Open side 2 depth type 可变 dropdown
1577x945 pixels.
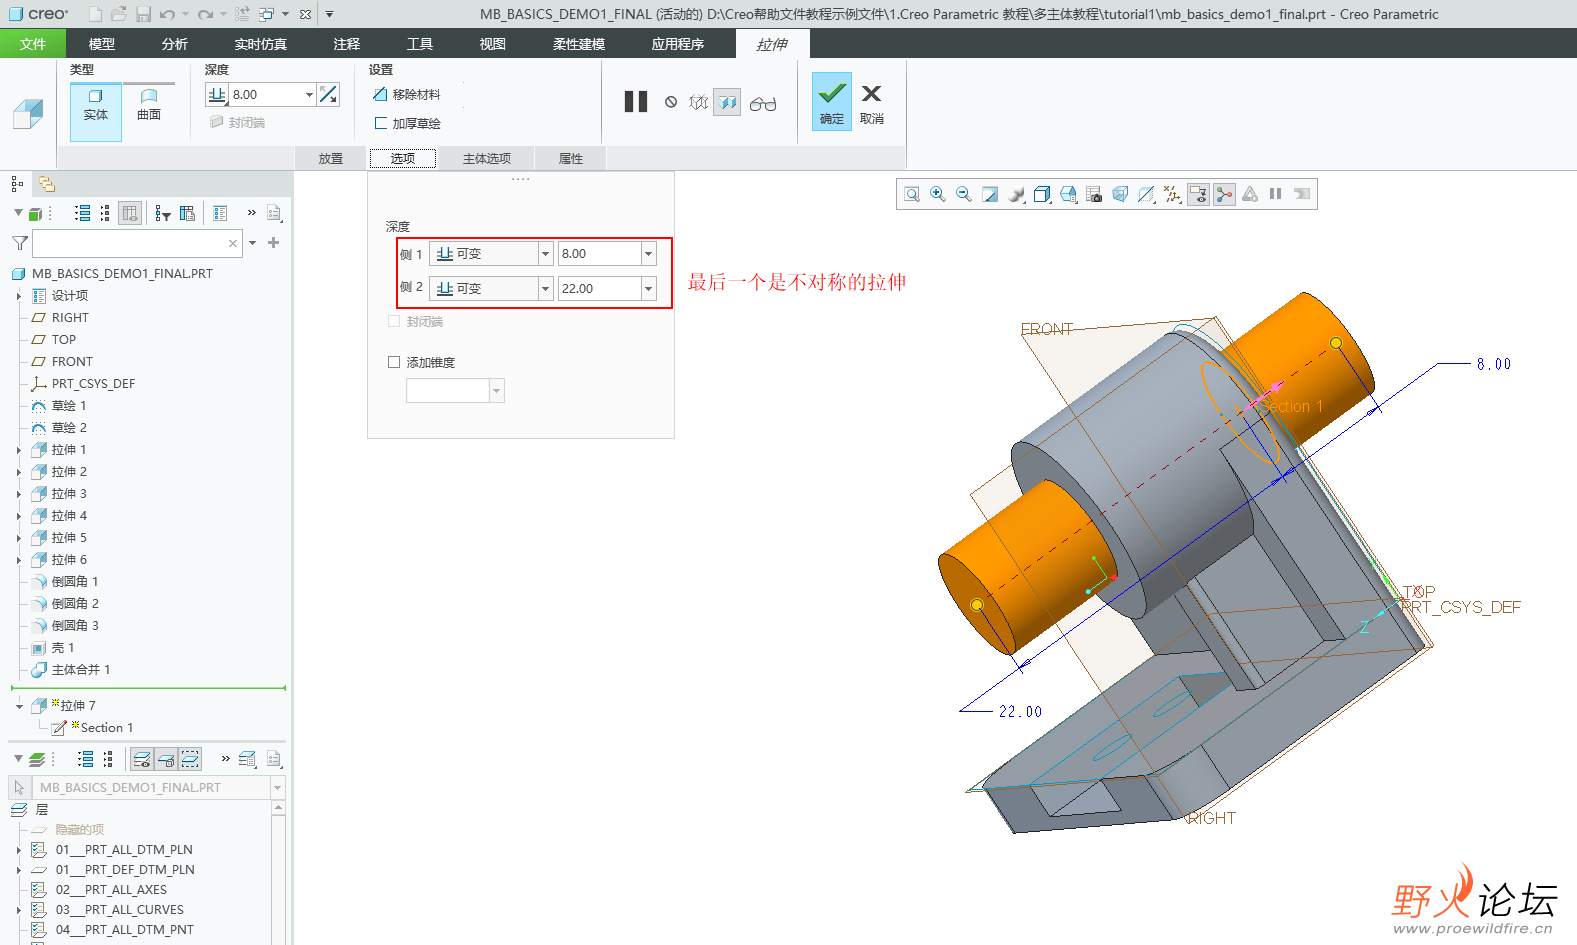click(x=546, y=289)
